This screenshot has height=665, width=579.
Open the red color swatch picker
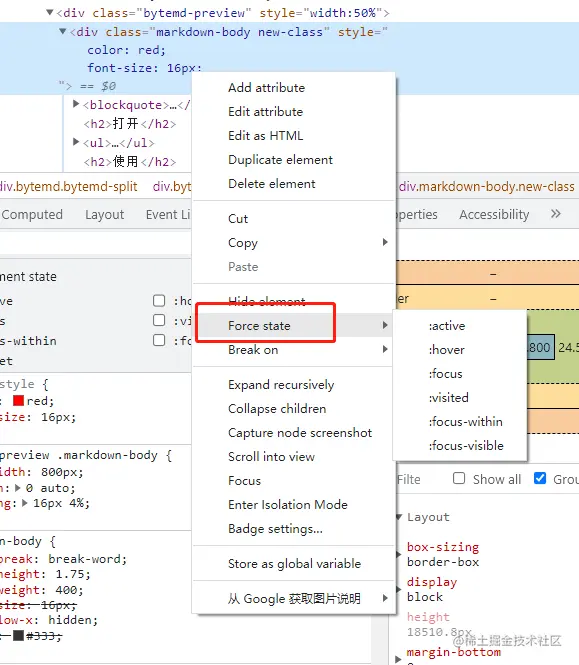click(x=18, y=401)
